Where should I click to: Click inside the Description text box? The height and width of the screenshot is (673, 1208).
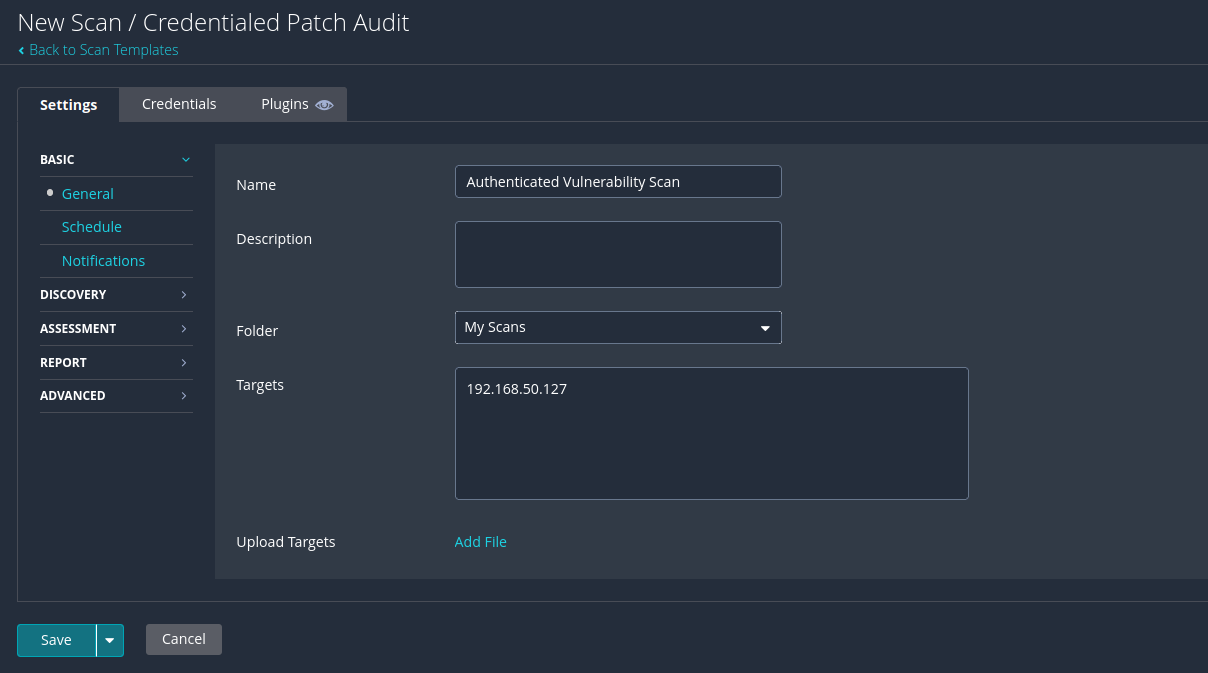coord(617,254)
